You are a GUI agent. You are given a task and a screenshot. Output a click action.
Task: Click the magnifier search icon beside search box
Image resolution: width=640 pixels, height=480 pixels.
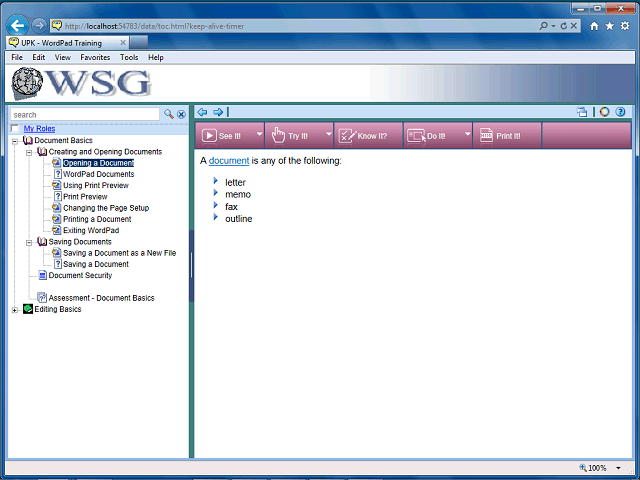169,114
